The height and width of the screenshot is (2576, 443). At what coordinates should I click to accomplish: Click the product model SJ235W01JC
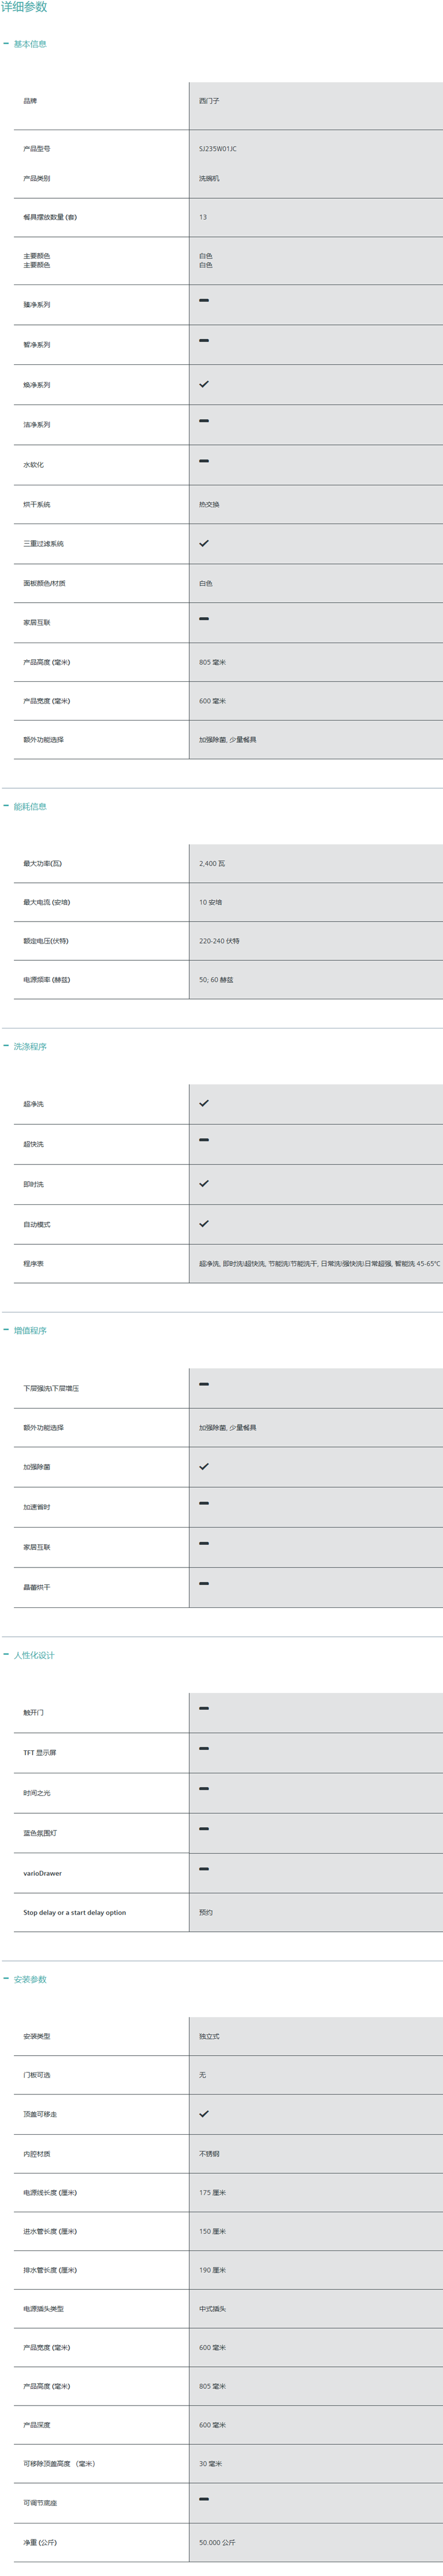click(x=218, y=149)
